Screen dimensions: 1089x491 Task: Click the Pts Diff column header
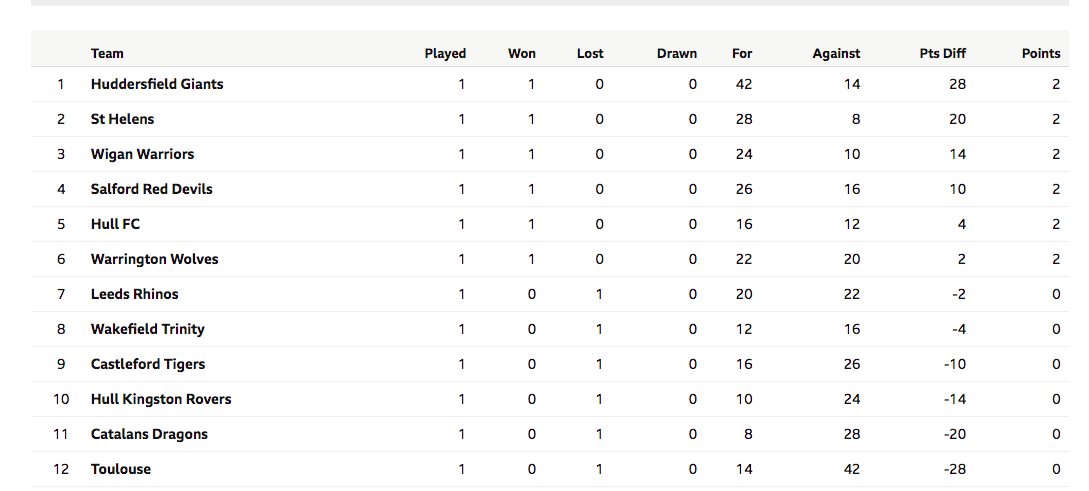(942, 53)
